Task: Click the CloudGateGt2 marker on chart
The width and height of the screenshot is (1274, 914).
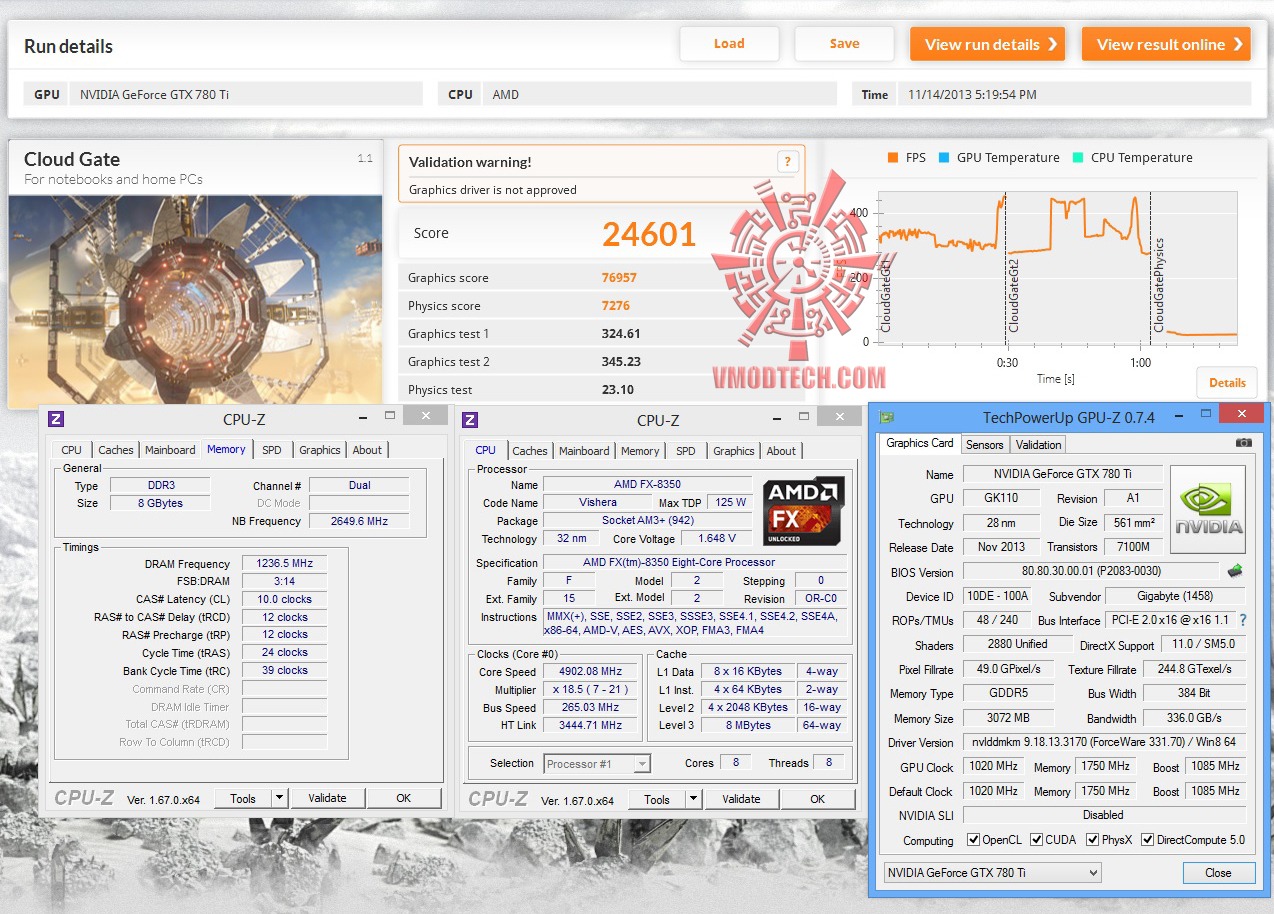Action: (x=1013, y=297)
